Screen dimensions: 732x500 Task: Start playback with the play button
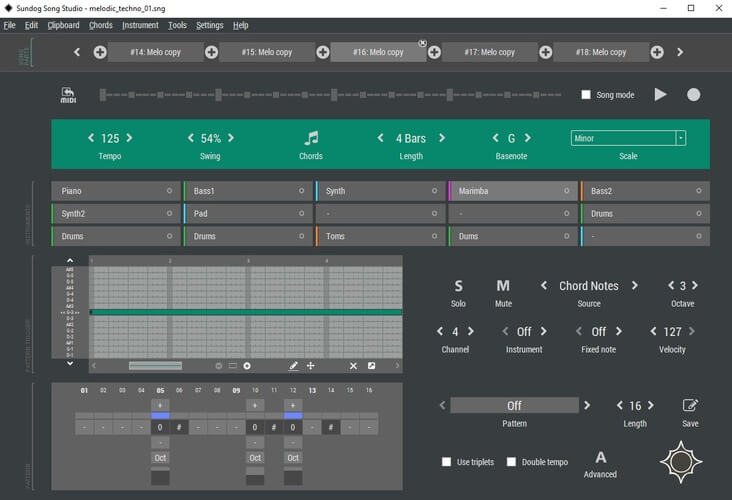(x=660, y=95)
